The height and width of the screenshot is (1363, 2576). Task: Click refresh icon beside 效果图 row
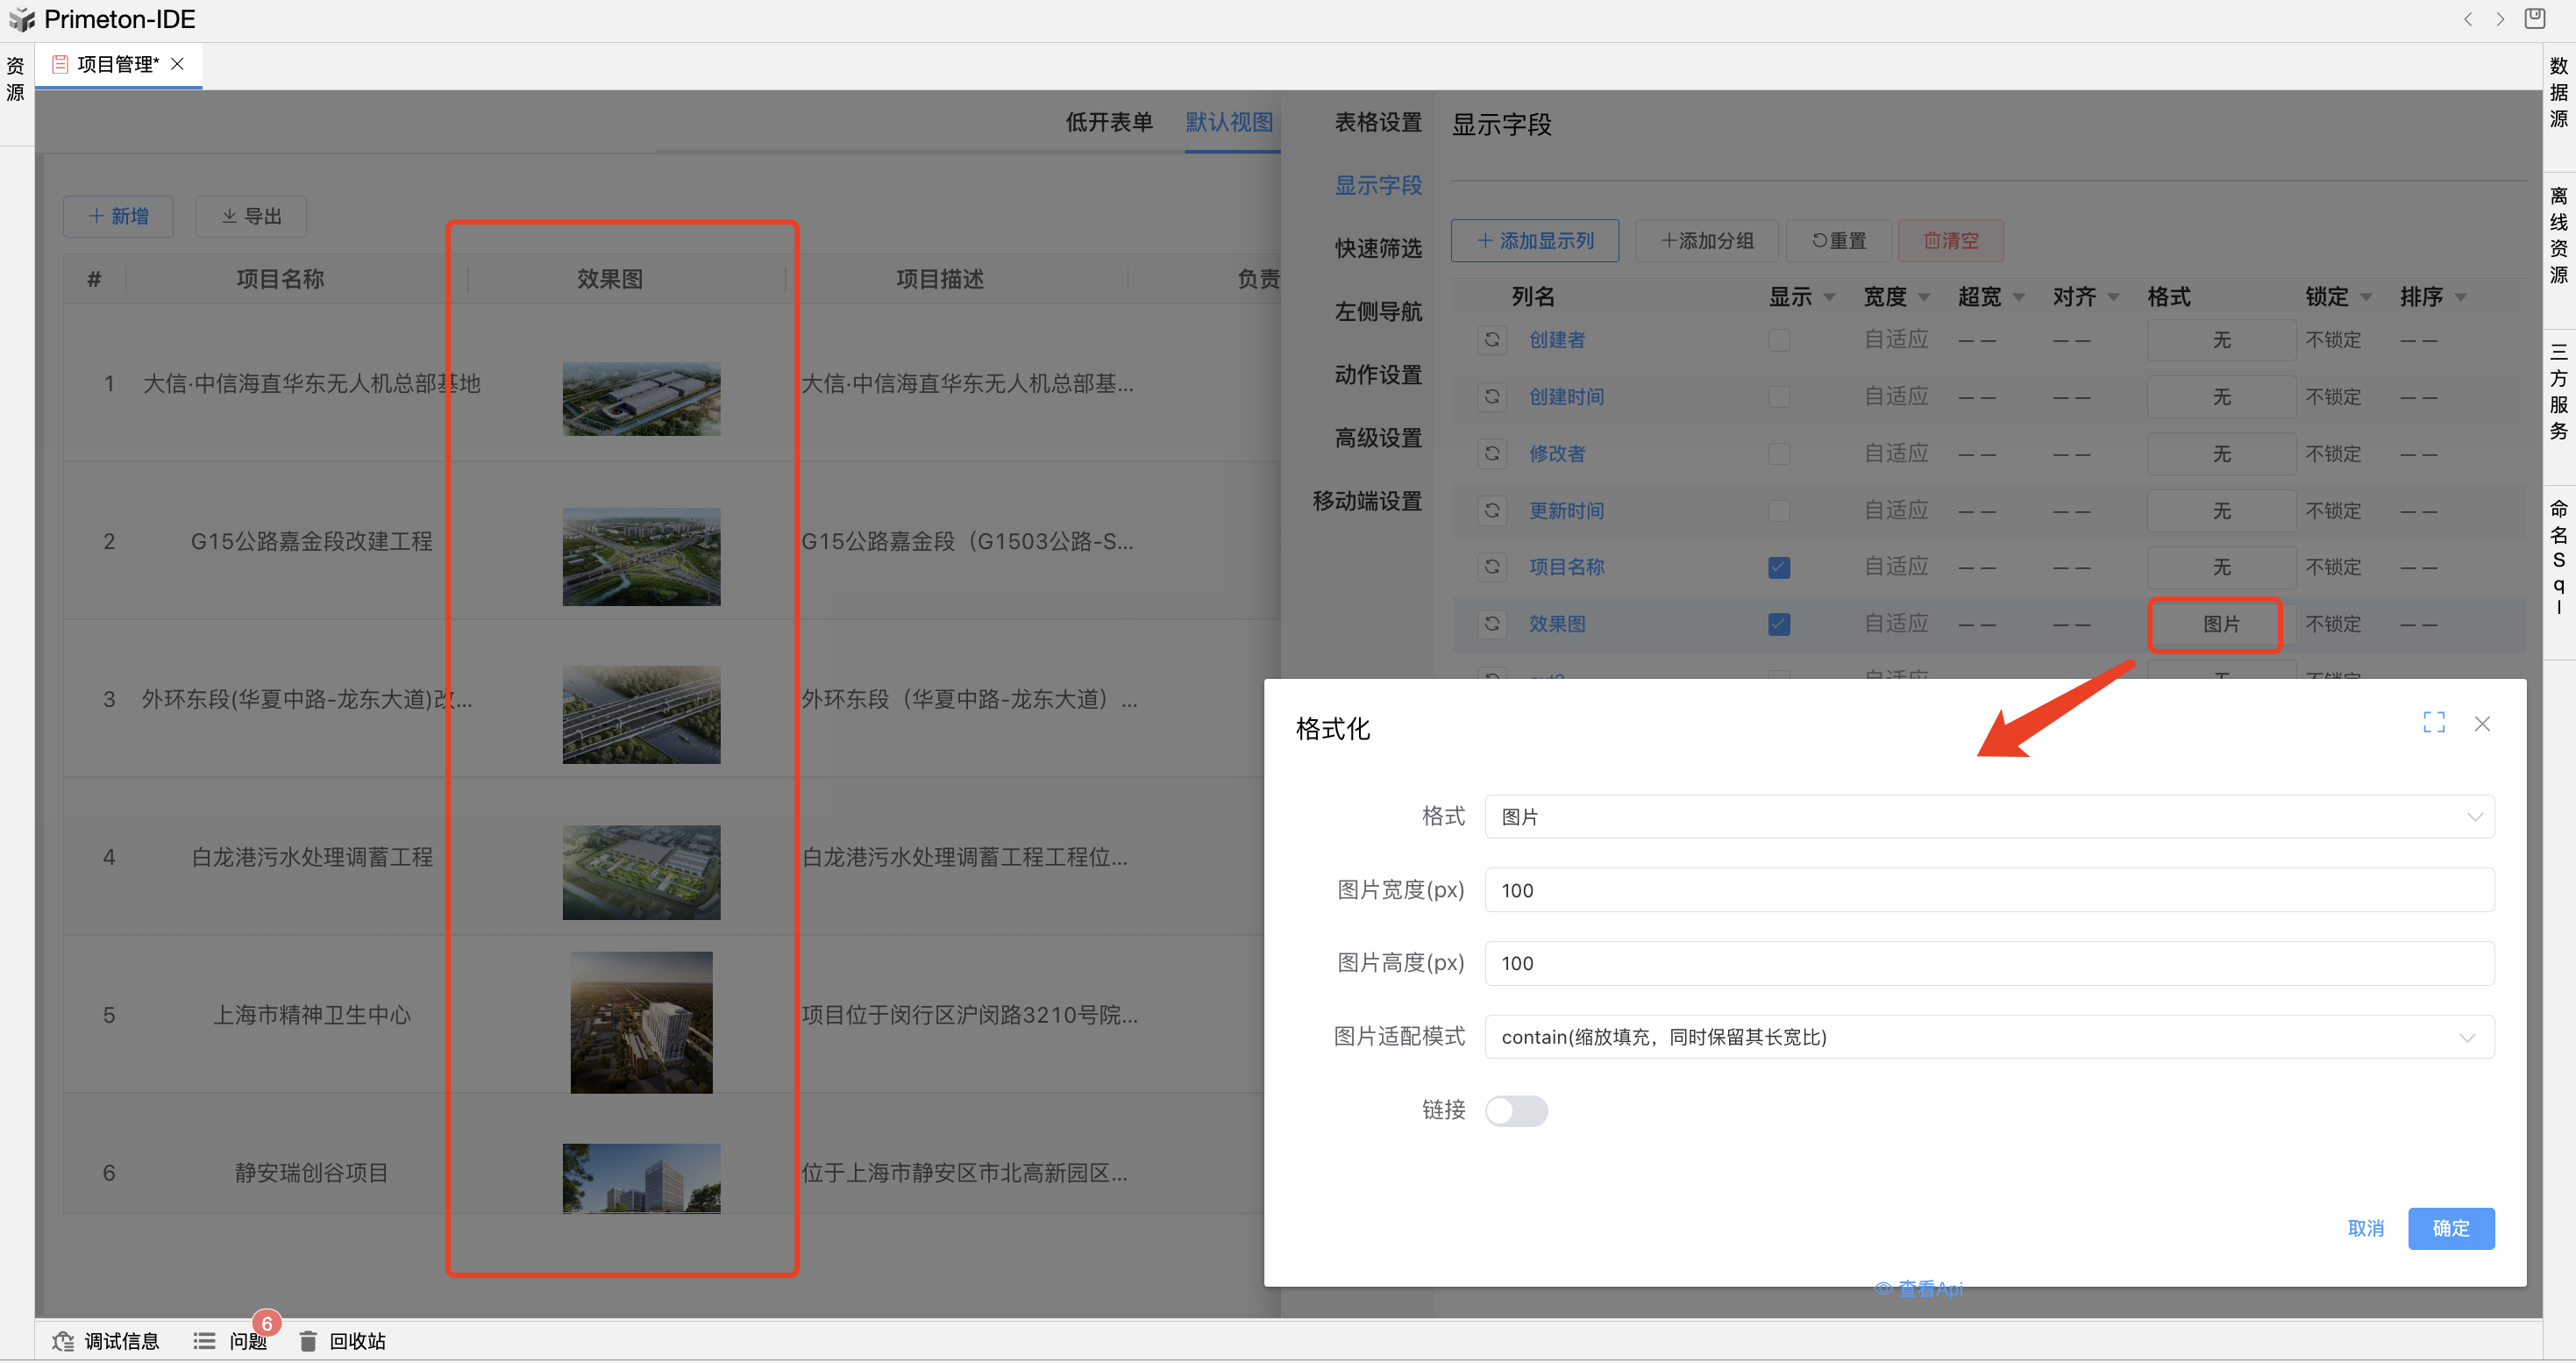point(1491,624)
